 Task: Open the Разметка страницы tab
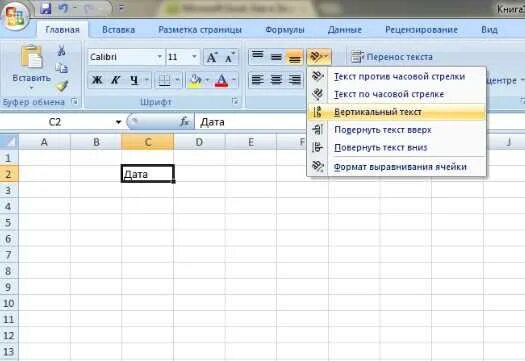200,30
